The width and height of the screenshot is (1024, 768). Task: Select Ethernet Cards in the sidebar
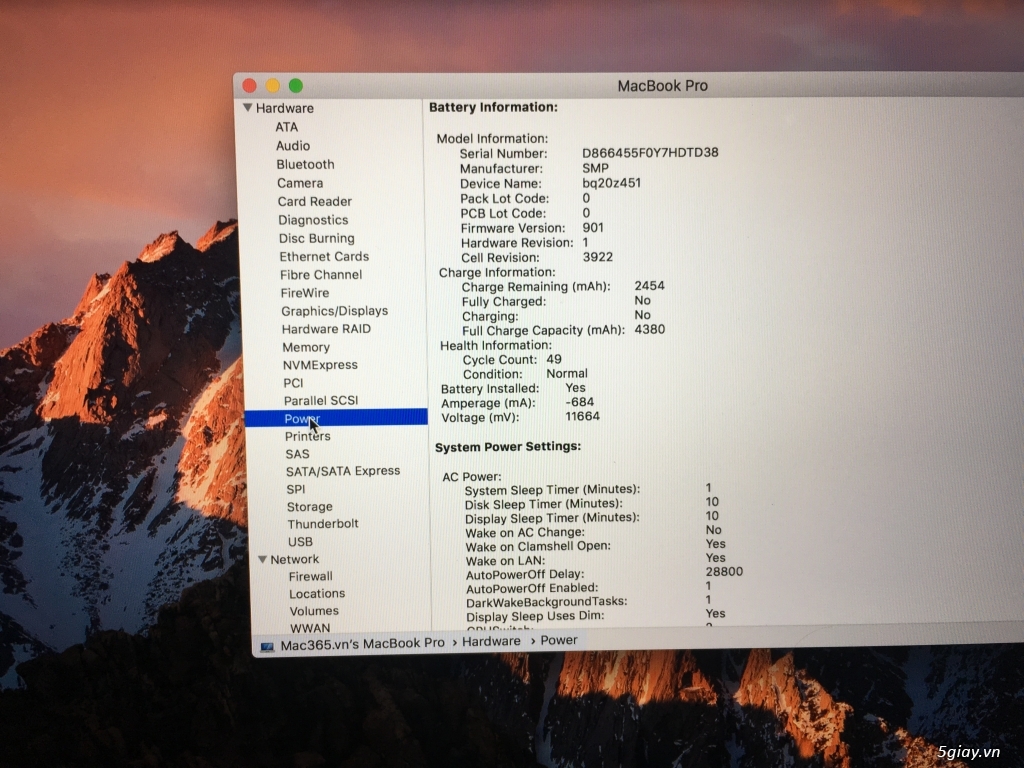click(x=324, y=257)
